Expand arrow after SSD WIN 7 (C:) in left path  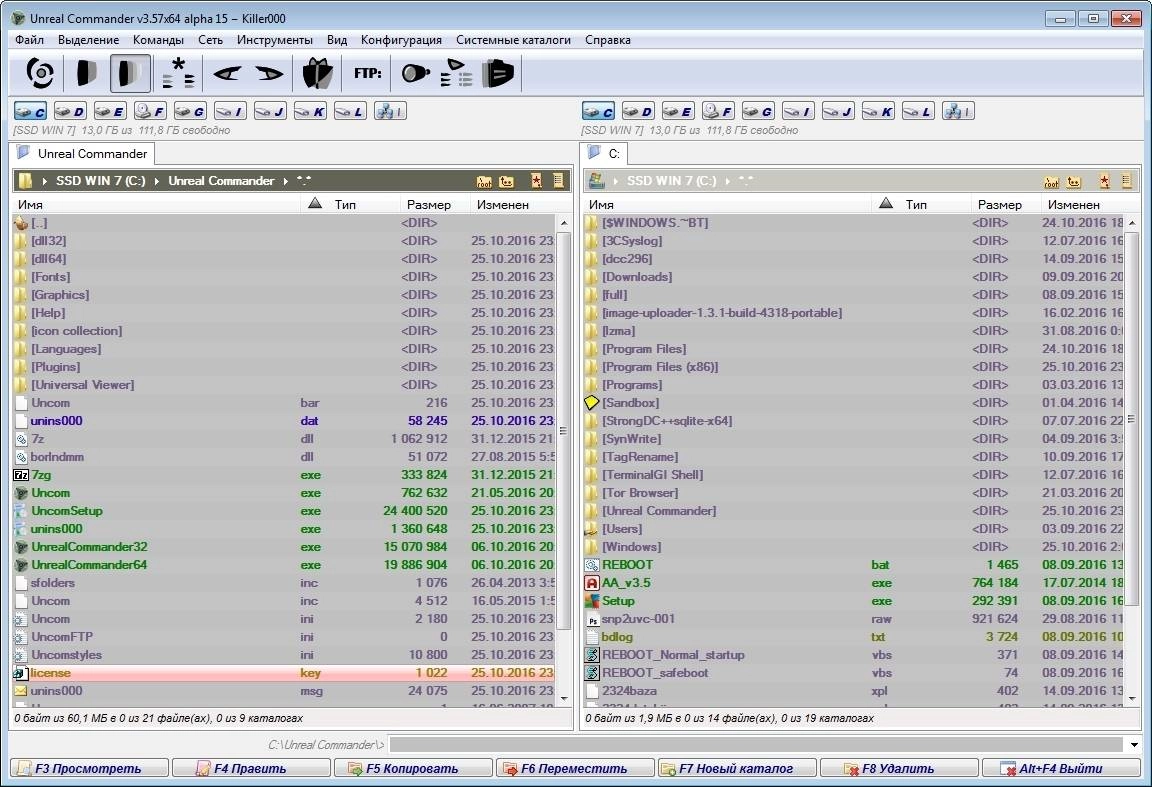(x=156, y=181)
